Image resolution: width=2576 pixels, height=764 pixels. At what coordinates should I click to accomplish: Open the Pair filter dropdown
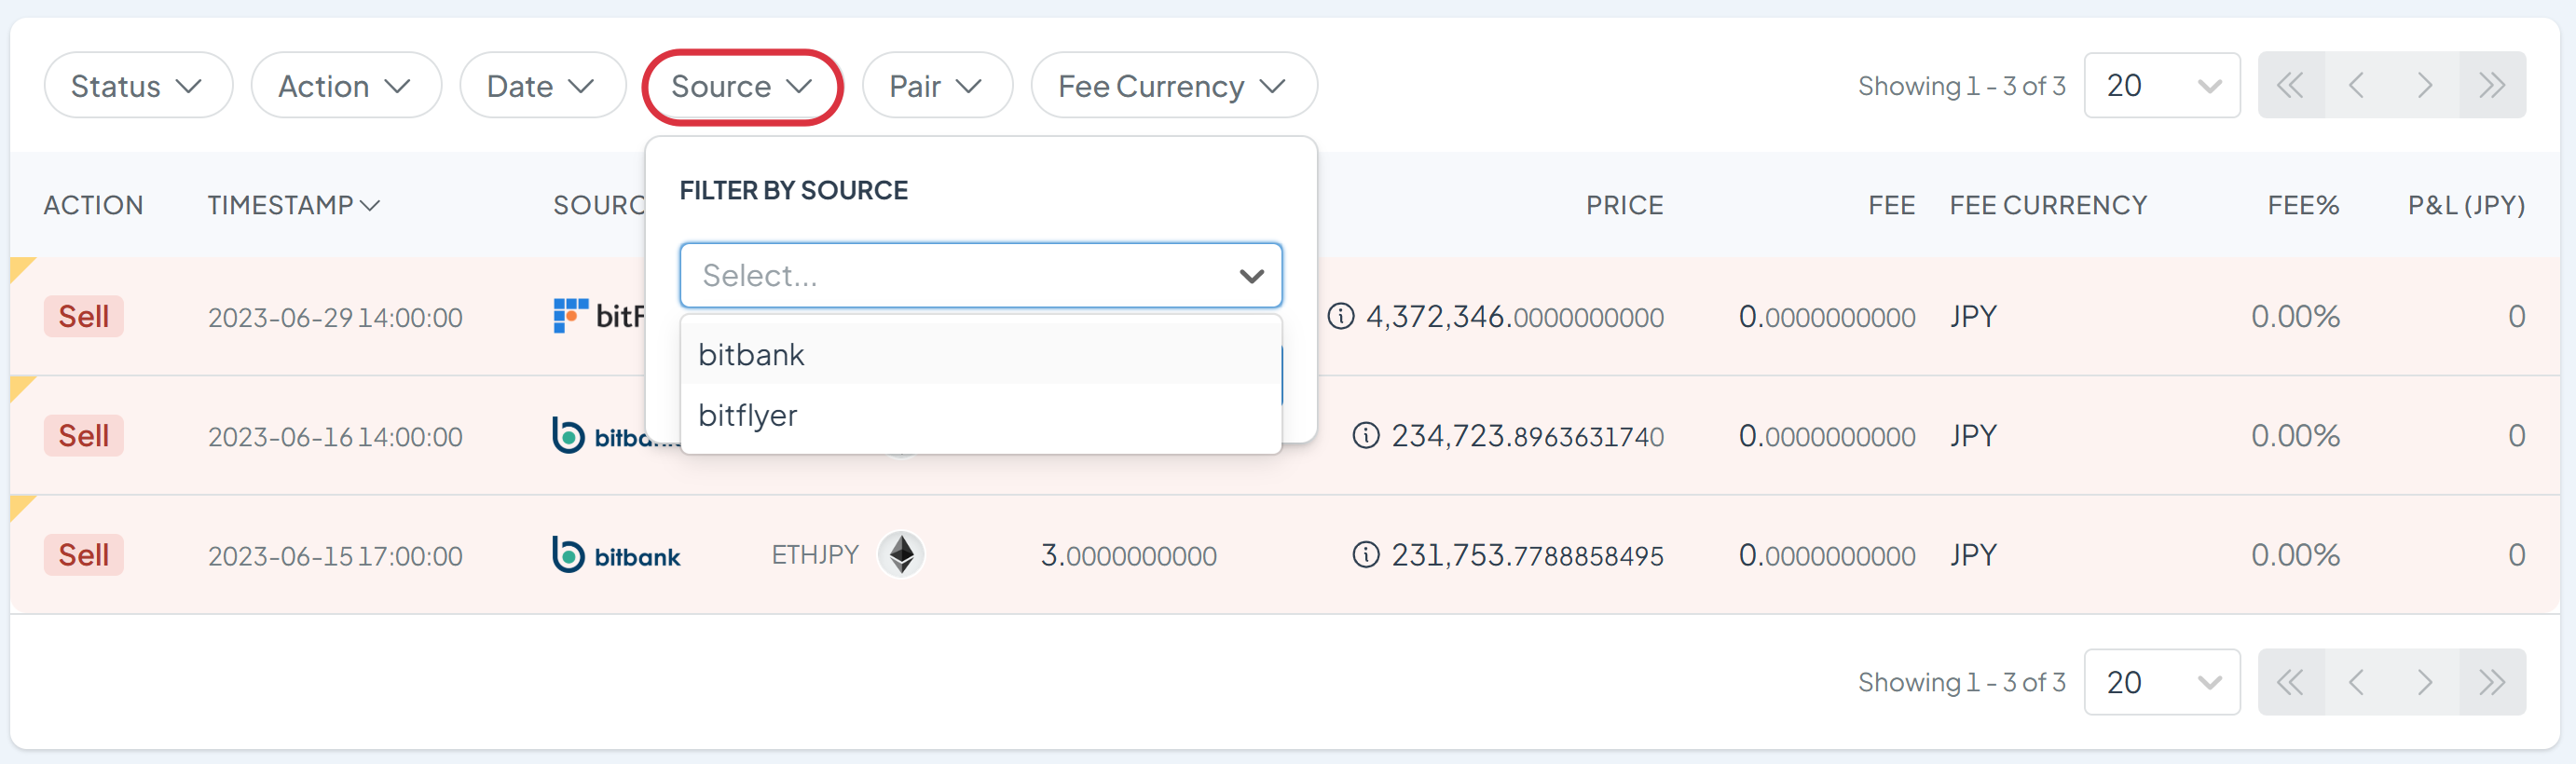pos(936,86)
